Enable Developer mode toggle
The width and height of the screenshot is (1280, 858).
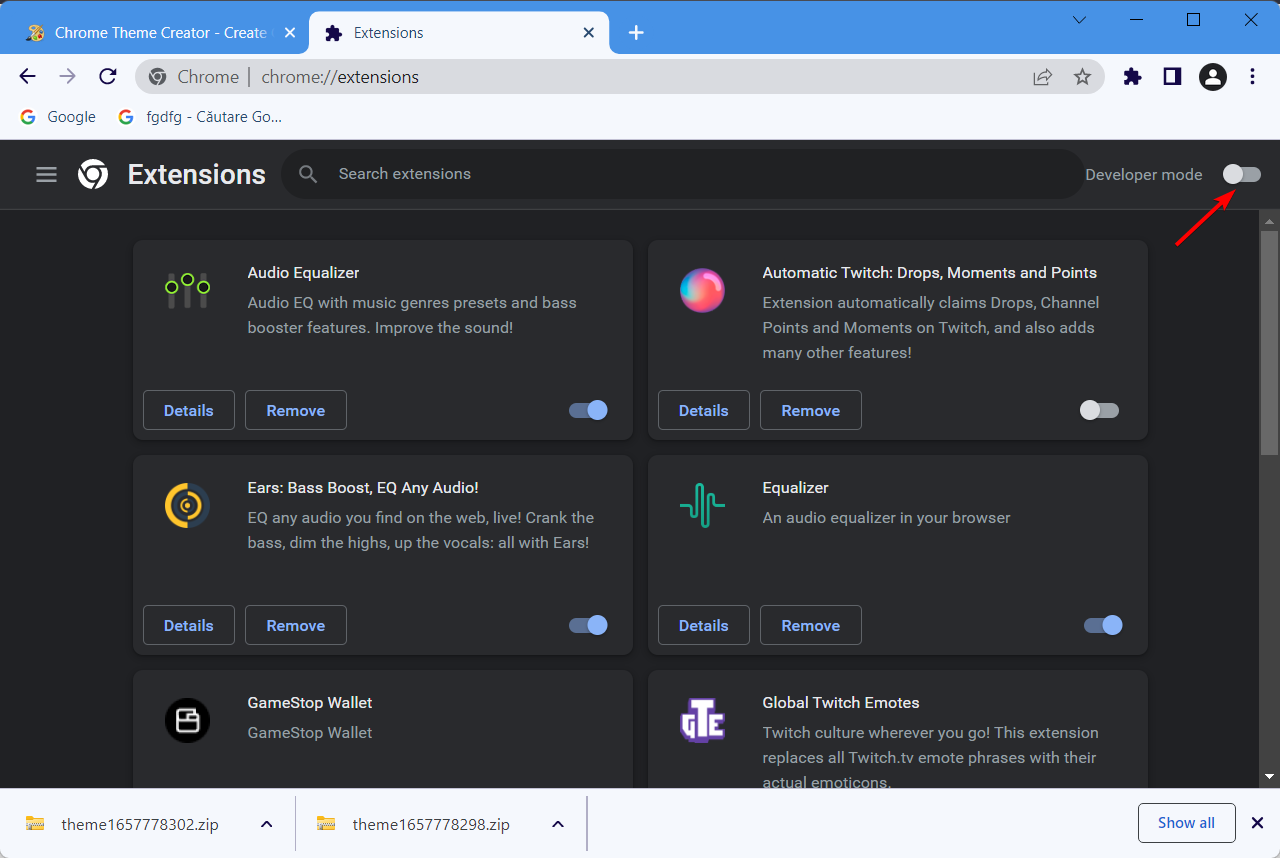1242,174
